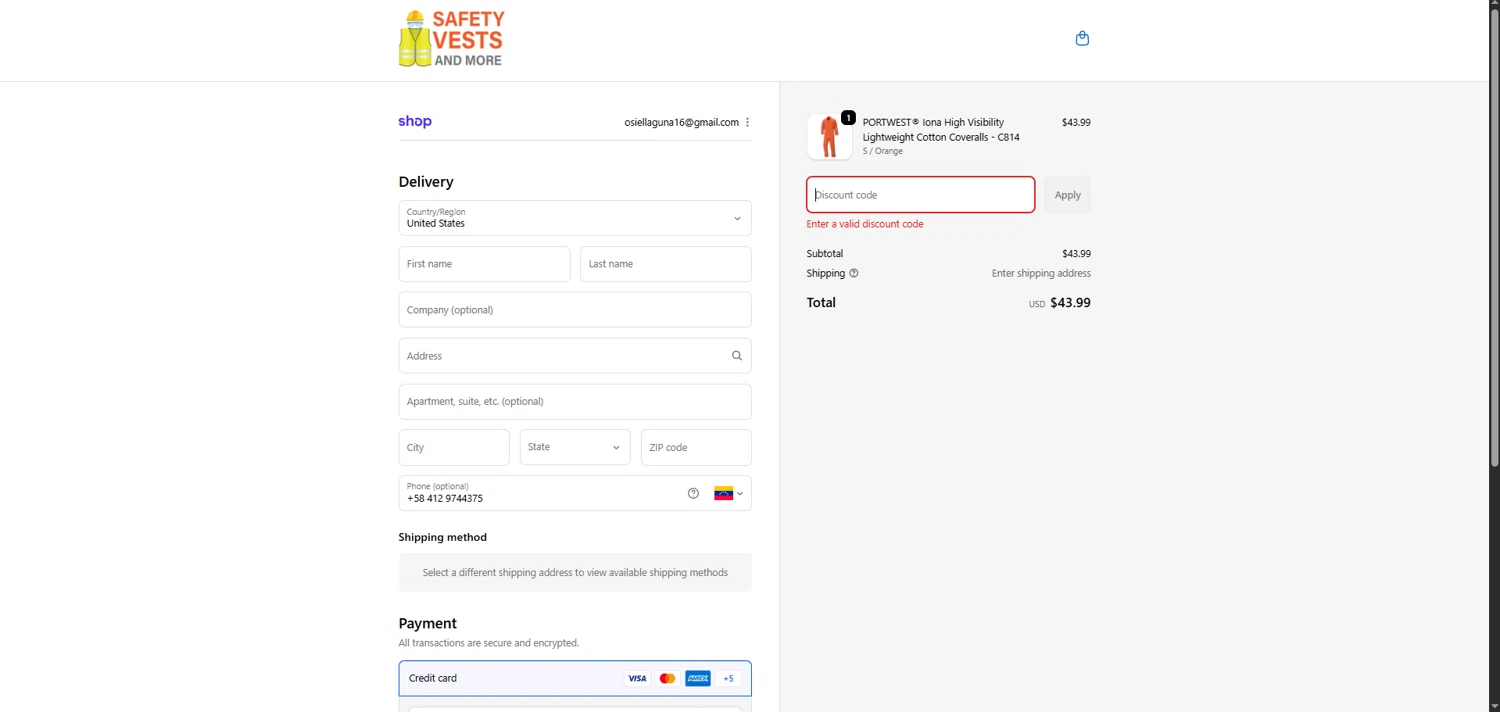Show the +5 more card types

coord(728,678)
